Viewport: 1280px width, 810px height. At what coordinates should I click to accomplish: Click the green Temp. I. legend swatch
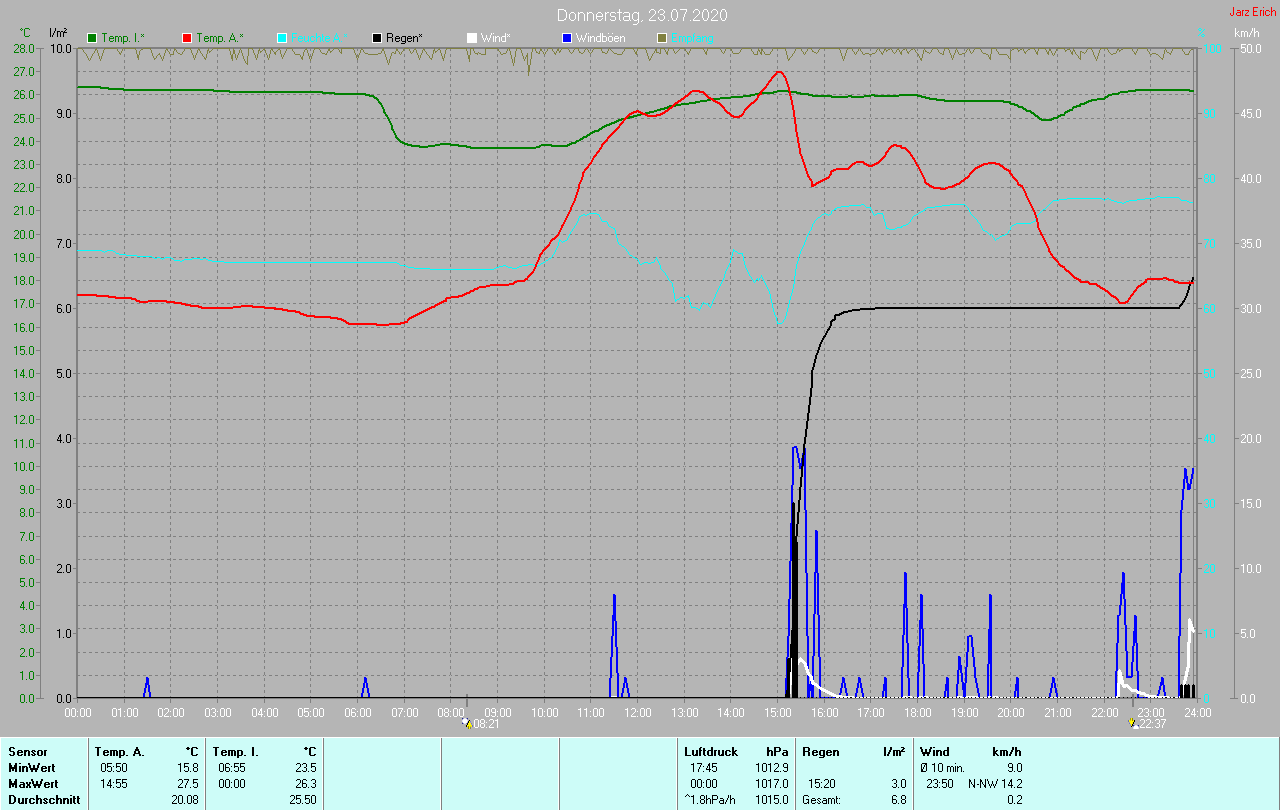pos(93,38)
